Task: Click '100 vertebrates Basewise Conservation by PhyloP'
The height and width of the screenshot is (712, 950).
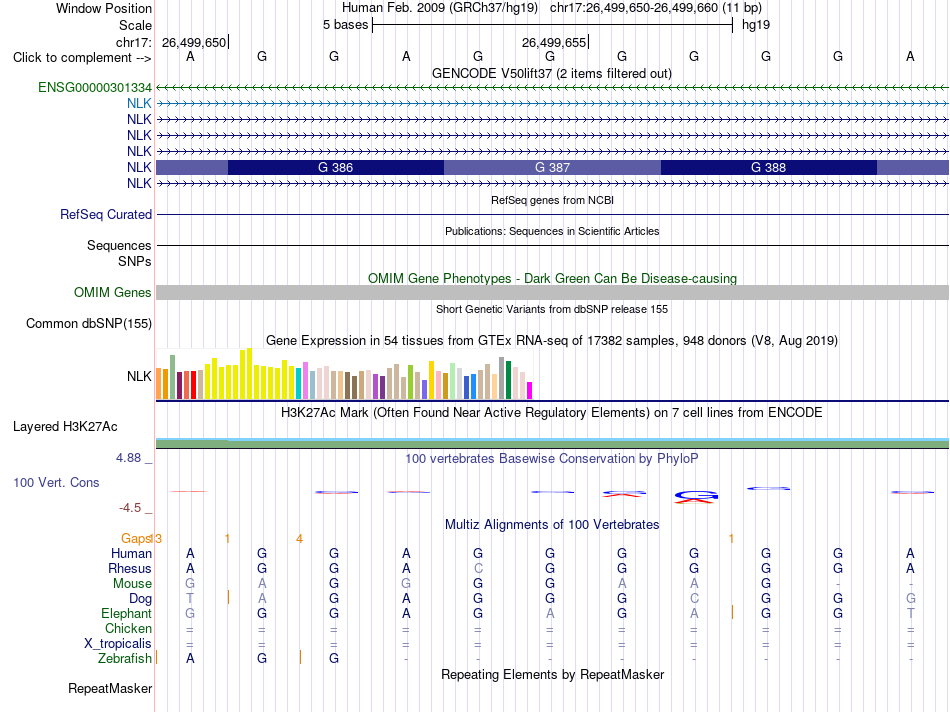Action: (x=551, y=459)
